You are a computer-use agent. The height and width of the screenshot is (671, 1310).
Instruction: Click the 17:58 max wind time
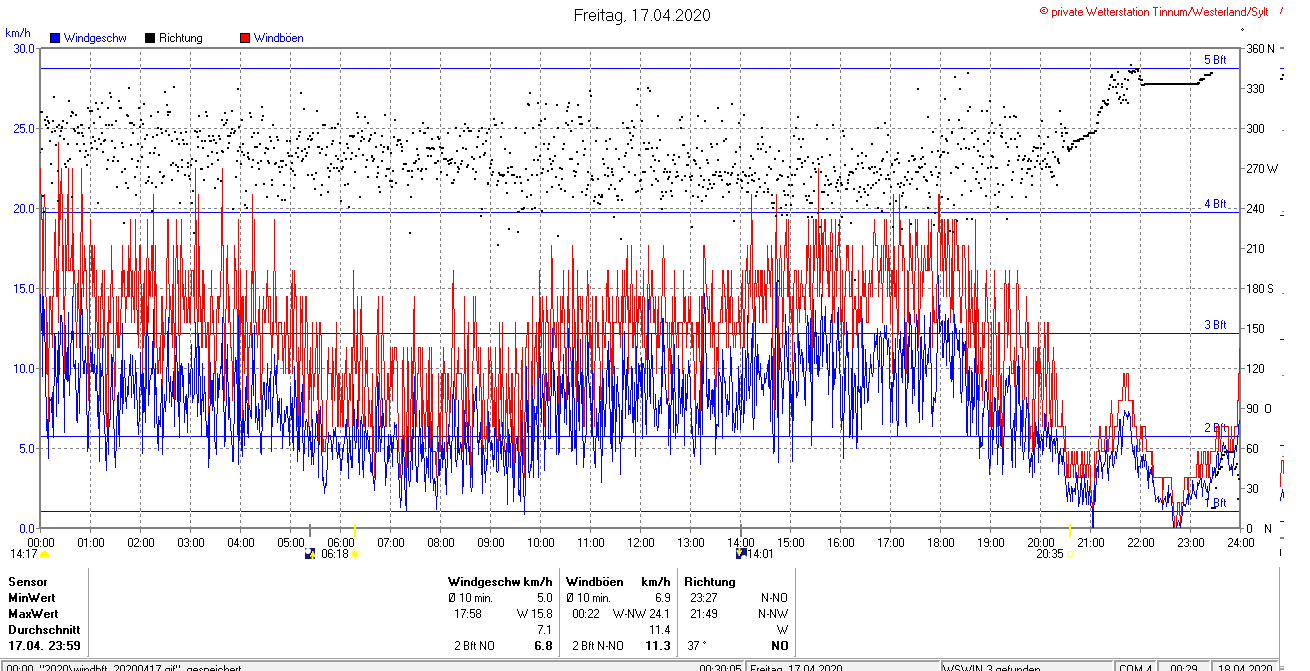pos(468,614)
